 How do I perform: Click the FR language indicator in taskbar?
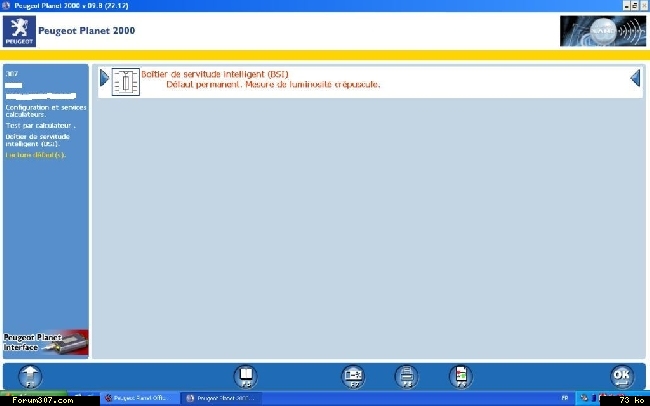[564, 398]
